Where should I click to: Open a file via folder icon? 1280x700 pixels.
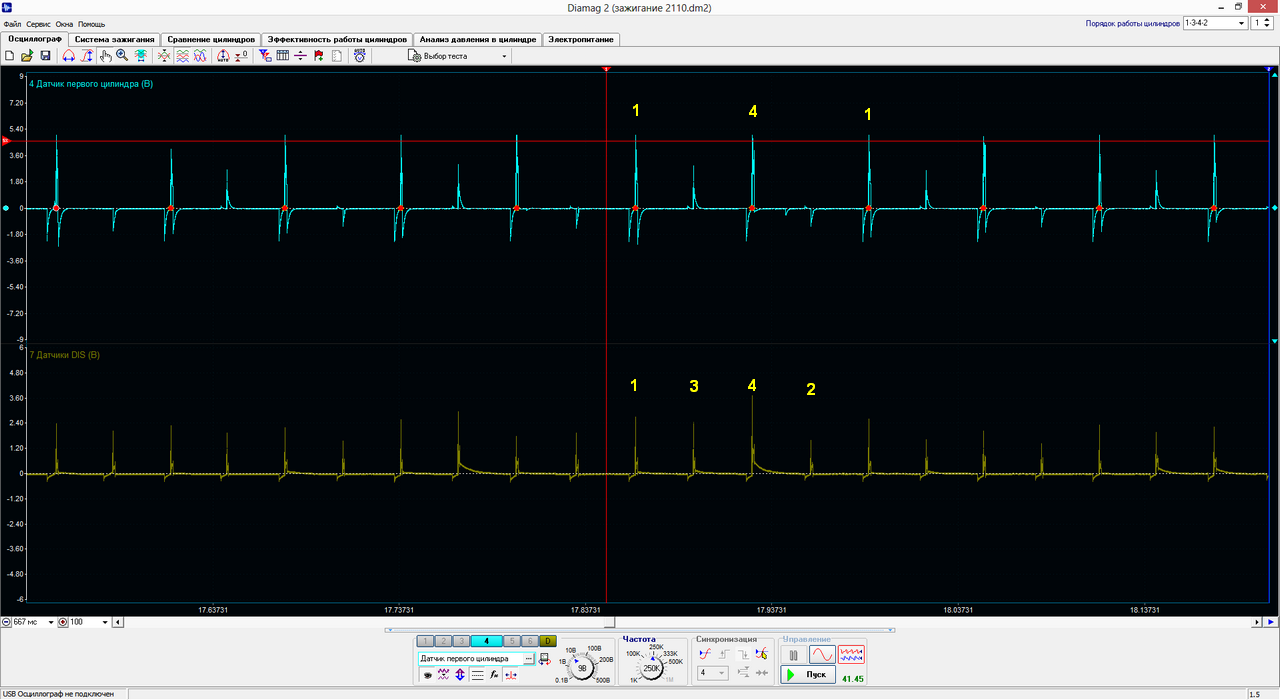(27, 56)
